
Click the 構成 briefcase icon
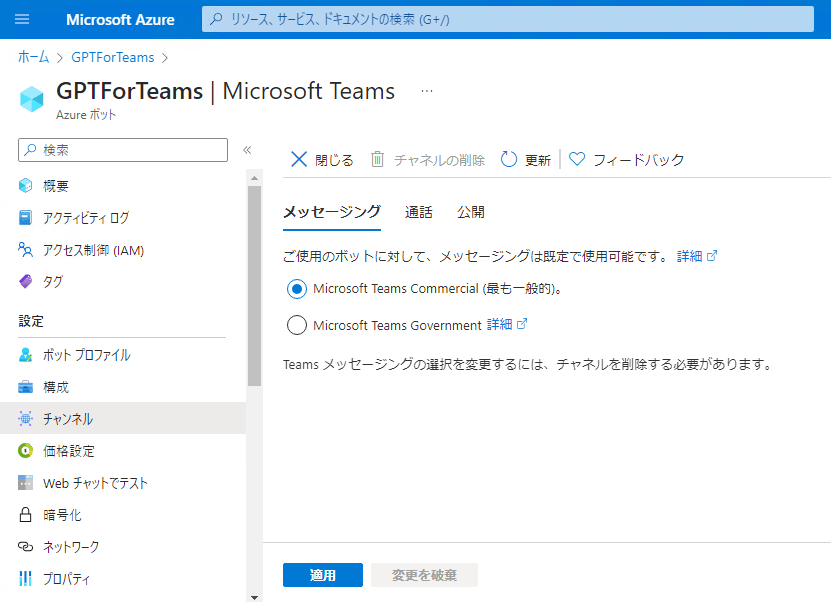25,387
